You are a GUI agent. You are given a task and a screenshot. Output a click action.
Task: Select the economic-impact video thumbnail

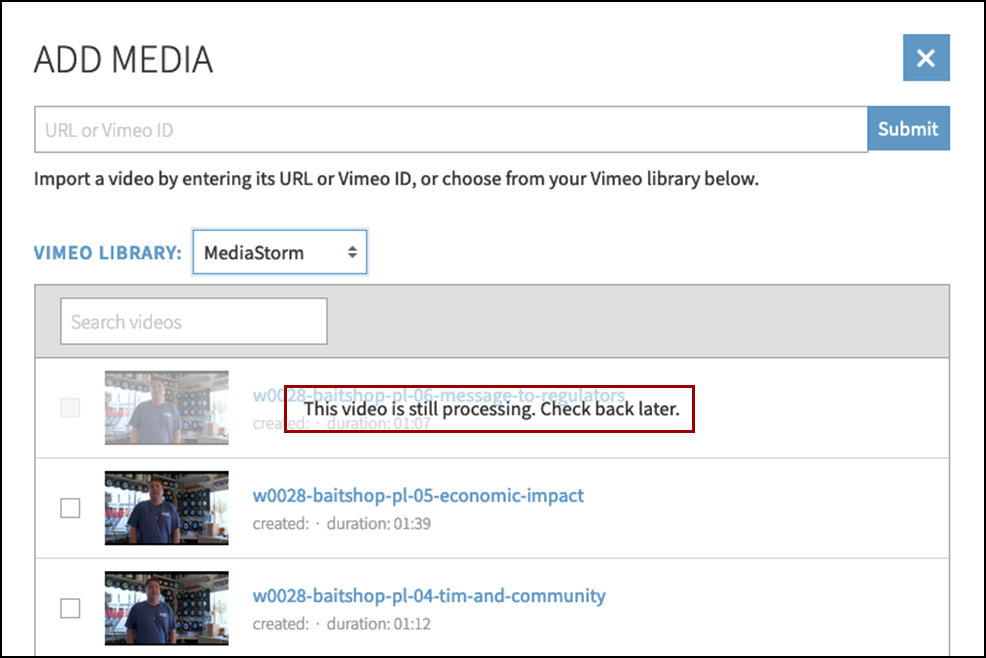click(x=166, y=508)
